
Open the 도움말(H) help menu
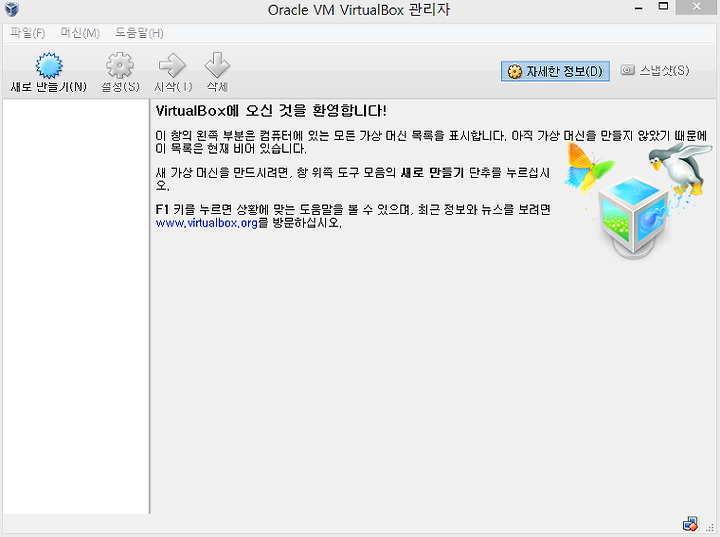pos(139,33)
